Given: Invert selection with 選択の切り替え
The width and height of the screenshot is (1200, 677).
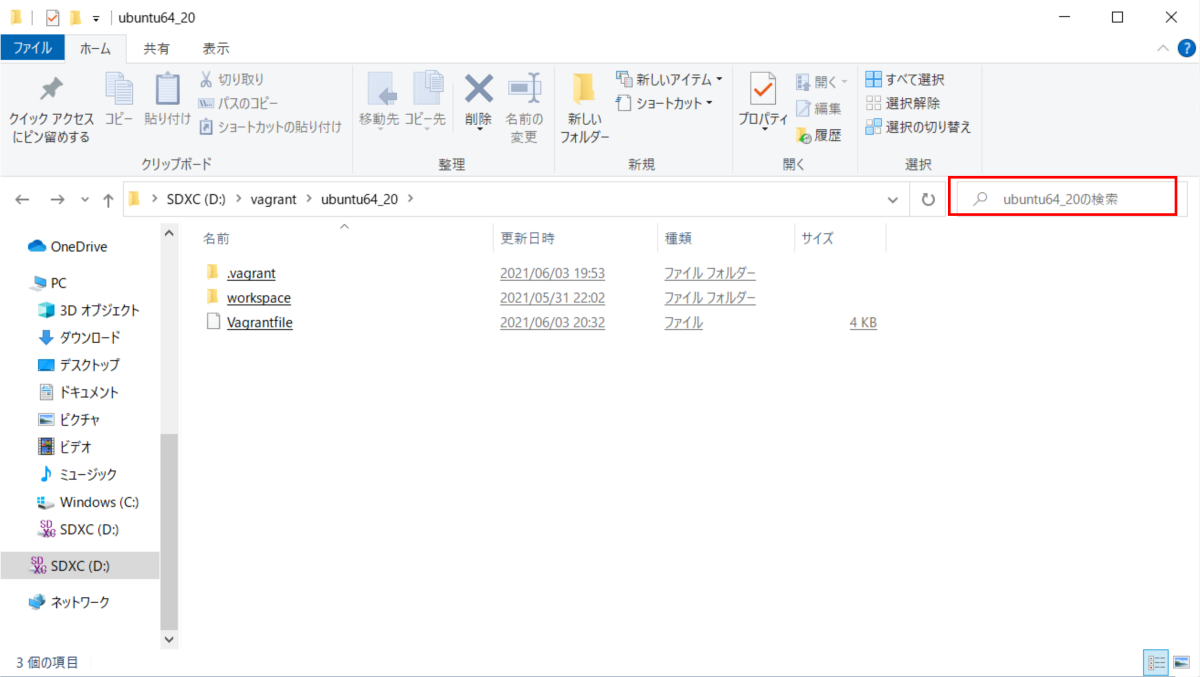Looking at the screenshot, I should (x=916, y=127).
